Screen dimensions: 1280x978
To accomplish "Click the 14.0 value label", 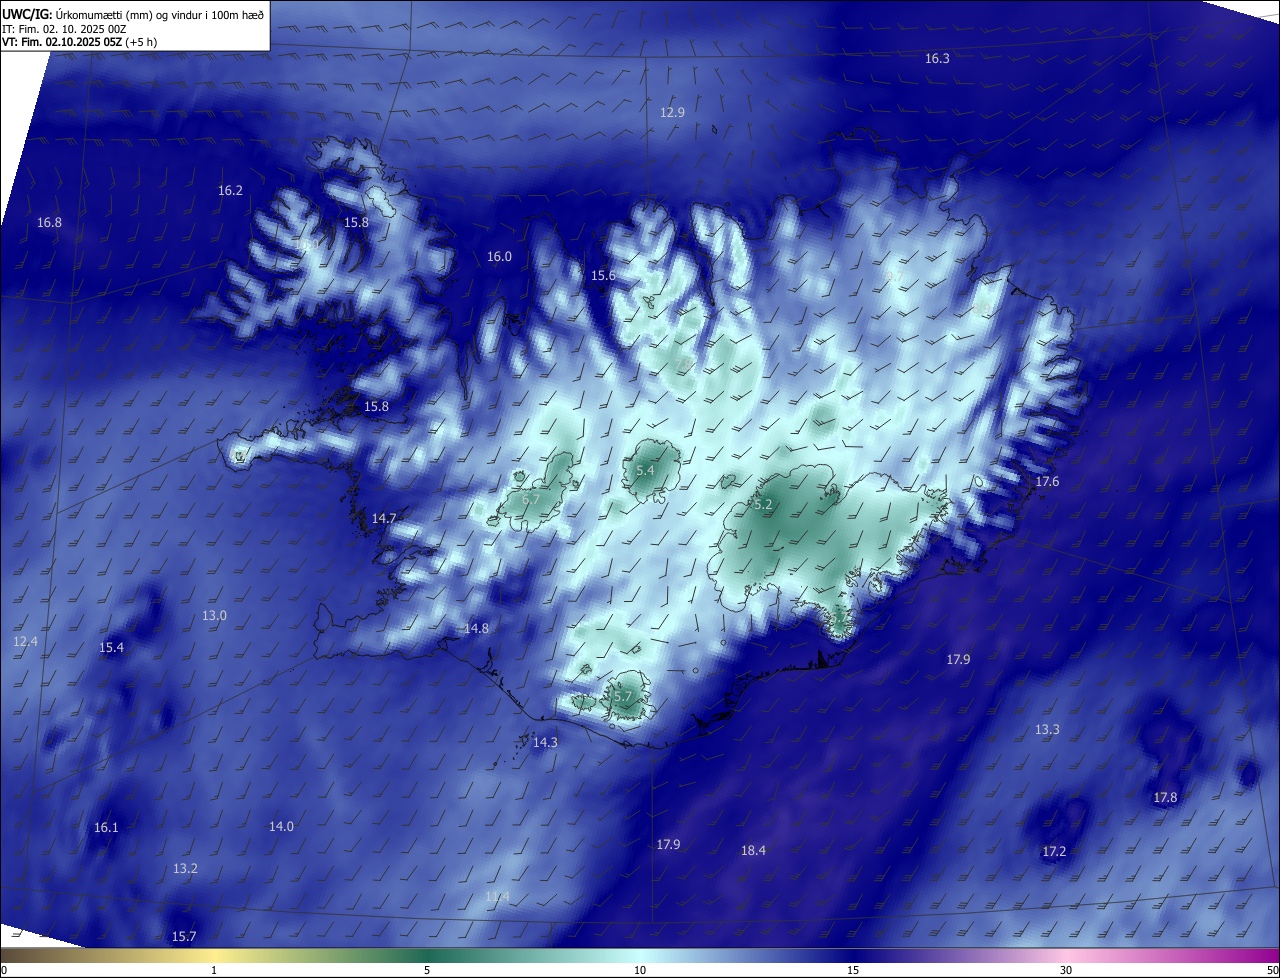I will click(x=281, y=827).
